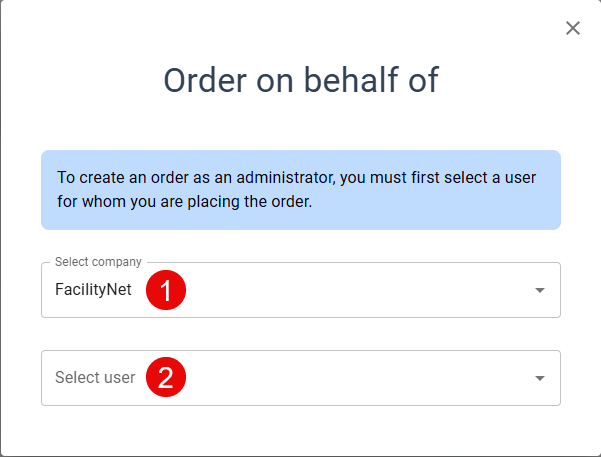Click the word 'administrator' in the notice
Viewport: 601px width, 457px height.
286,178
